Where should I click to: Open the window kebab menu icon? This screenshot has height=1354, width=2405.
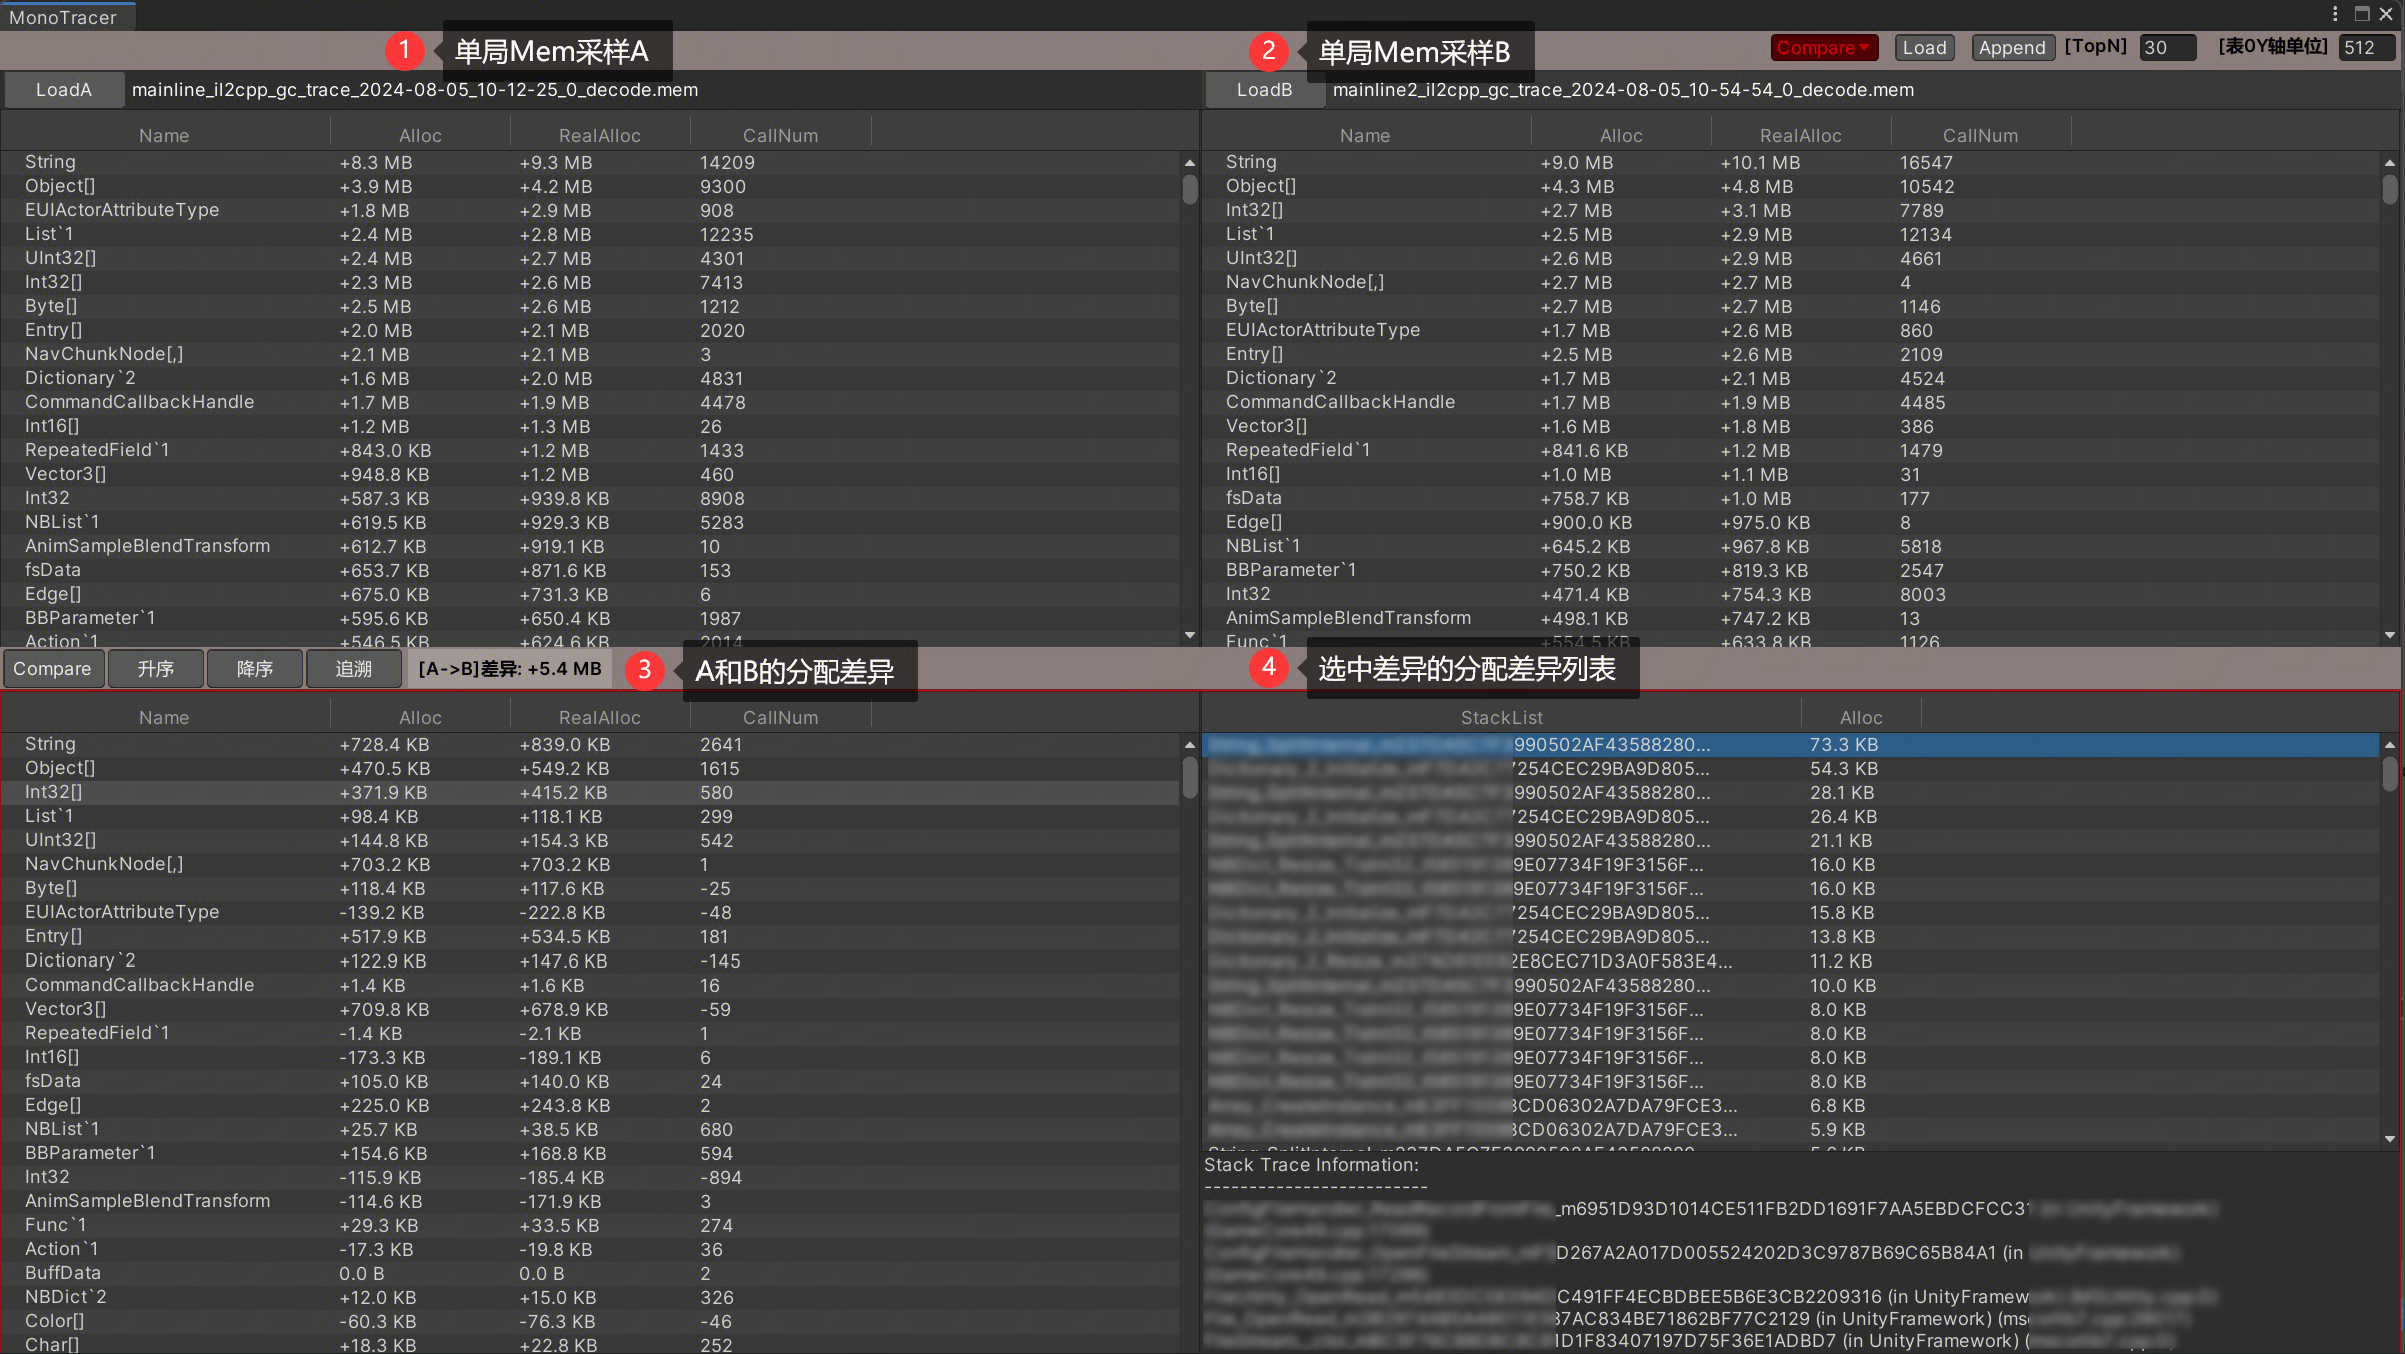2335,13
